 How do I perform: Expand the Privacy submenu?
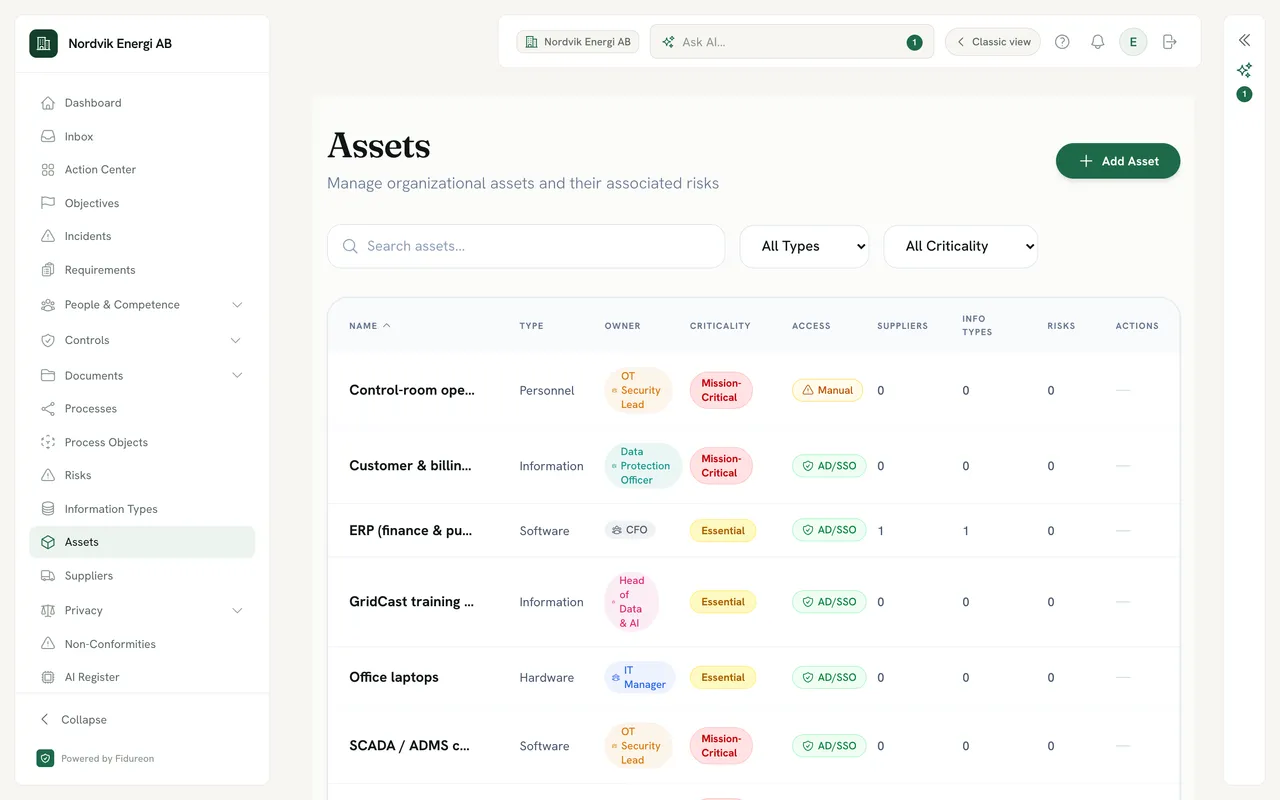[237, 610]
